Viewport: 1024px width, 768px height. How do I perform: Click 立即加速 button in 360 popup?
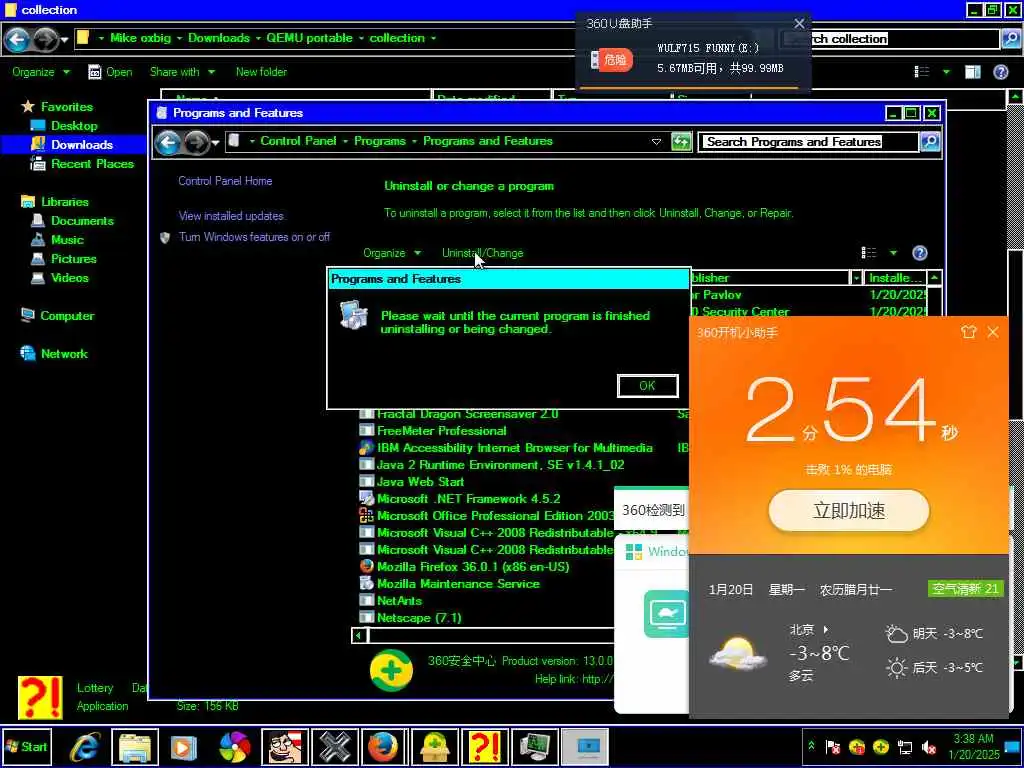849,510
